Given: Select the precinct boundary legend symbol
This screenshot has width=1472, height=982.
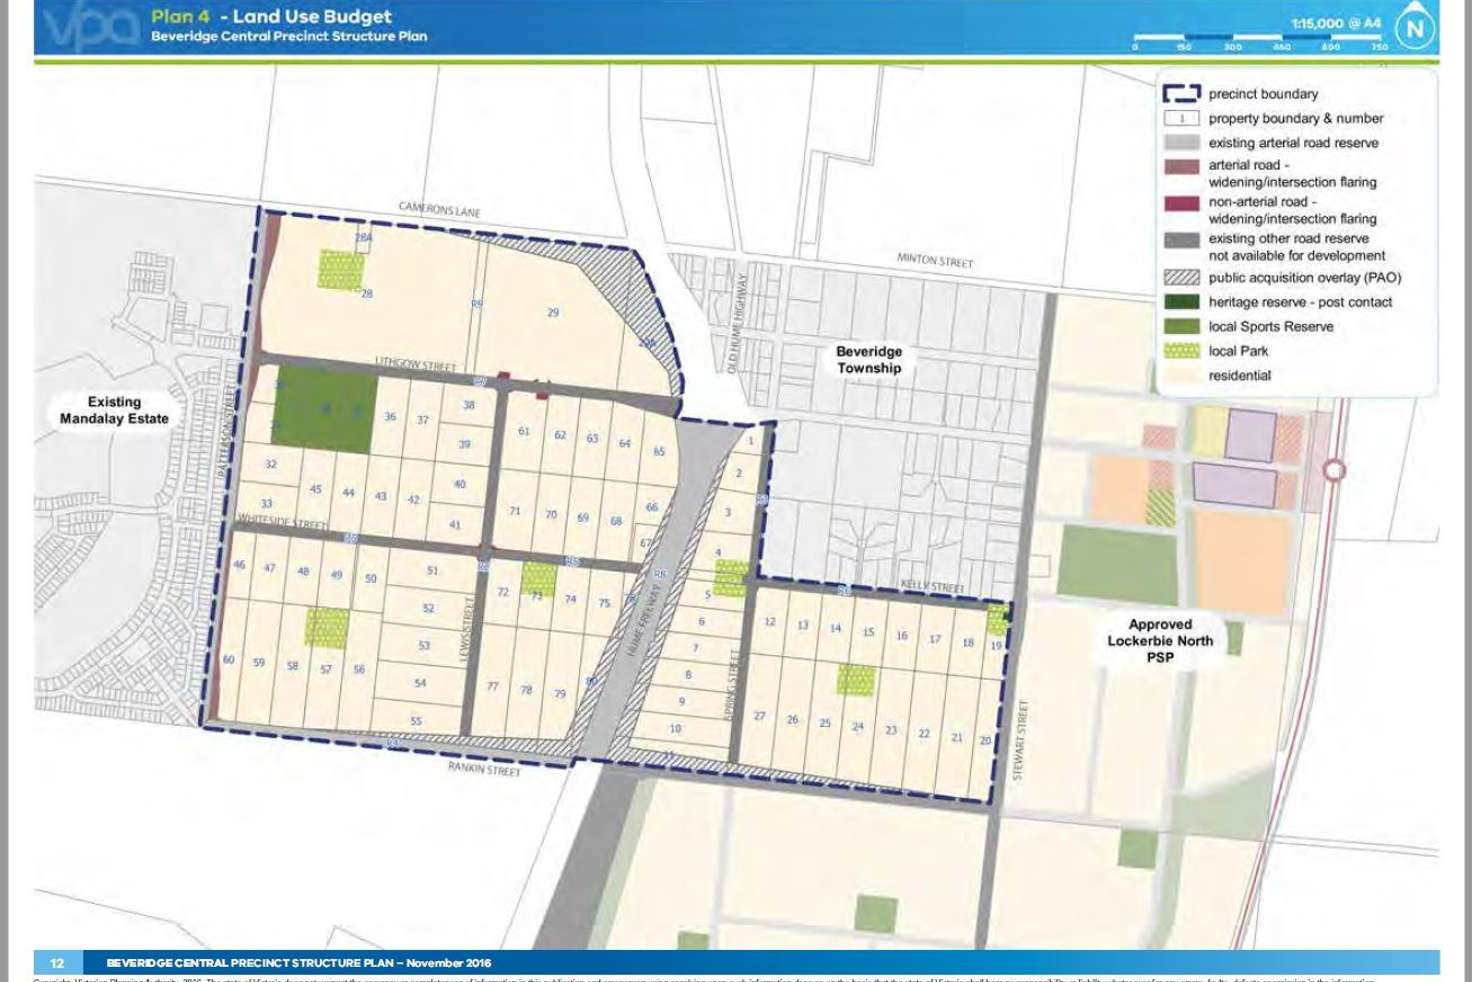Looking at the screenshot, I should click(x=1181, y=93).
